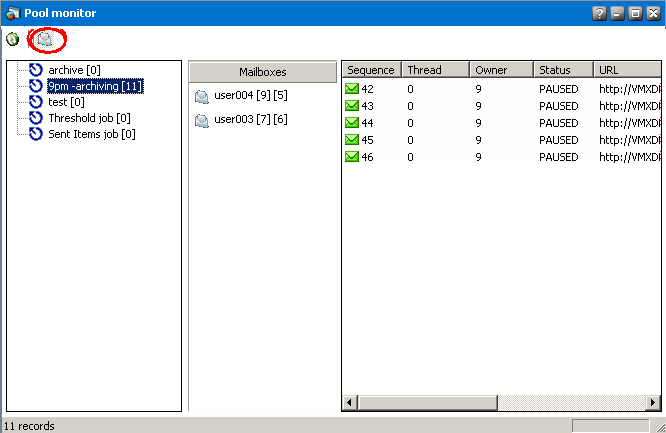Click PAUSED status in row 42
Viewport: 666px width, 433px height.
tap(559, 89)
